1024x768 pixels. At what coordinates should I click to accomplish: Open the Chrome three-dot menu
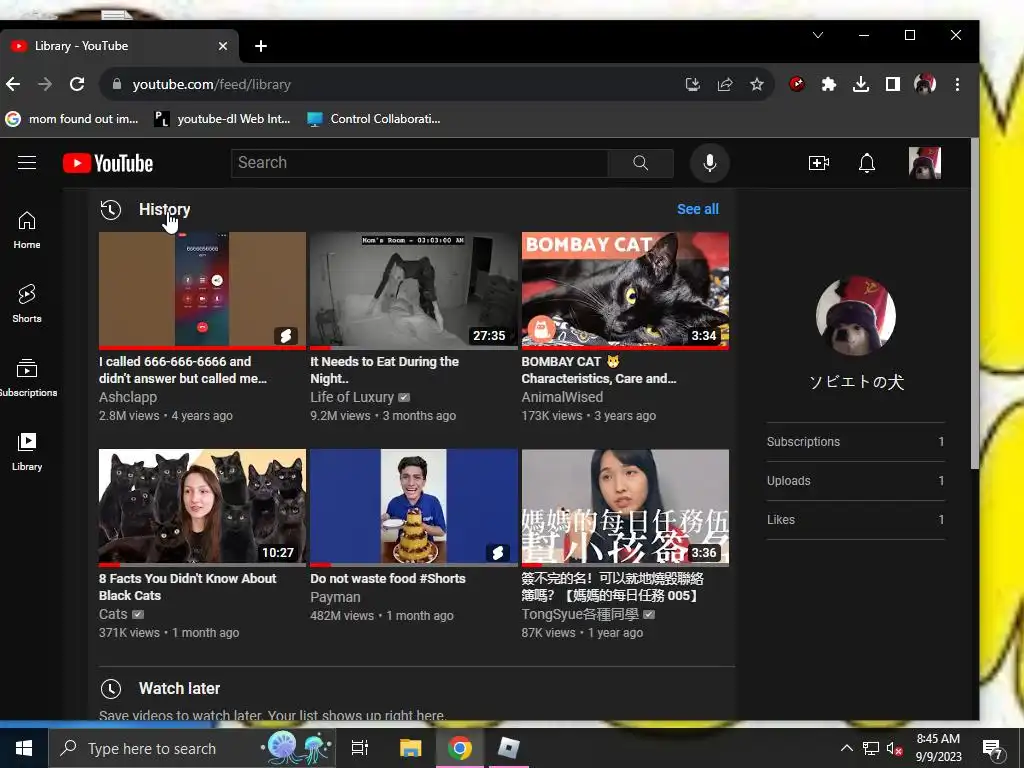point(957,84)
